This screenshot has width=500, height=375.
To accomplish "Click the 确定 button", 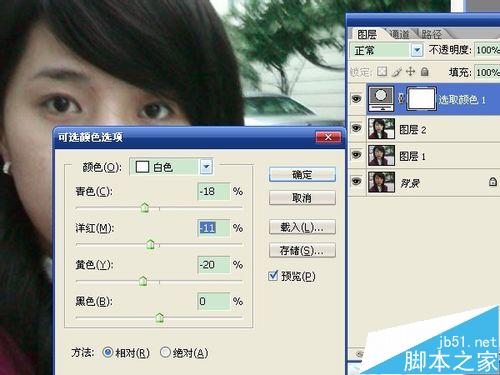I will click(x=302, y=174).
